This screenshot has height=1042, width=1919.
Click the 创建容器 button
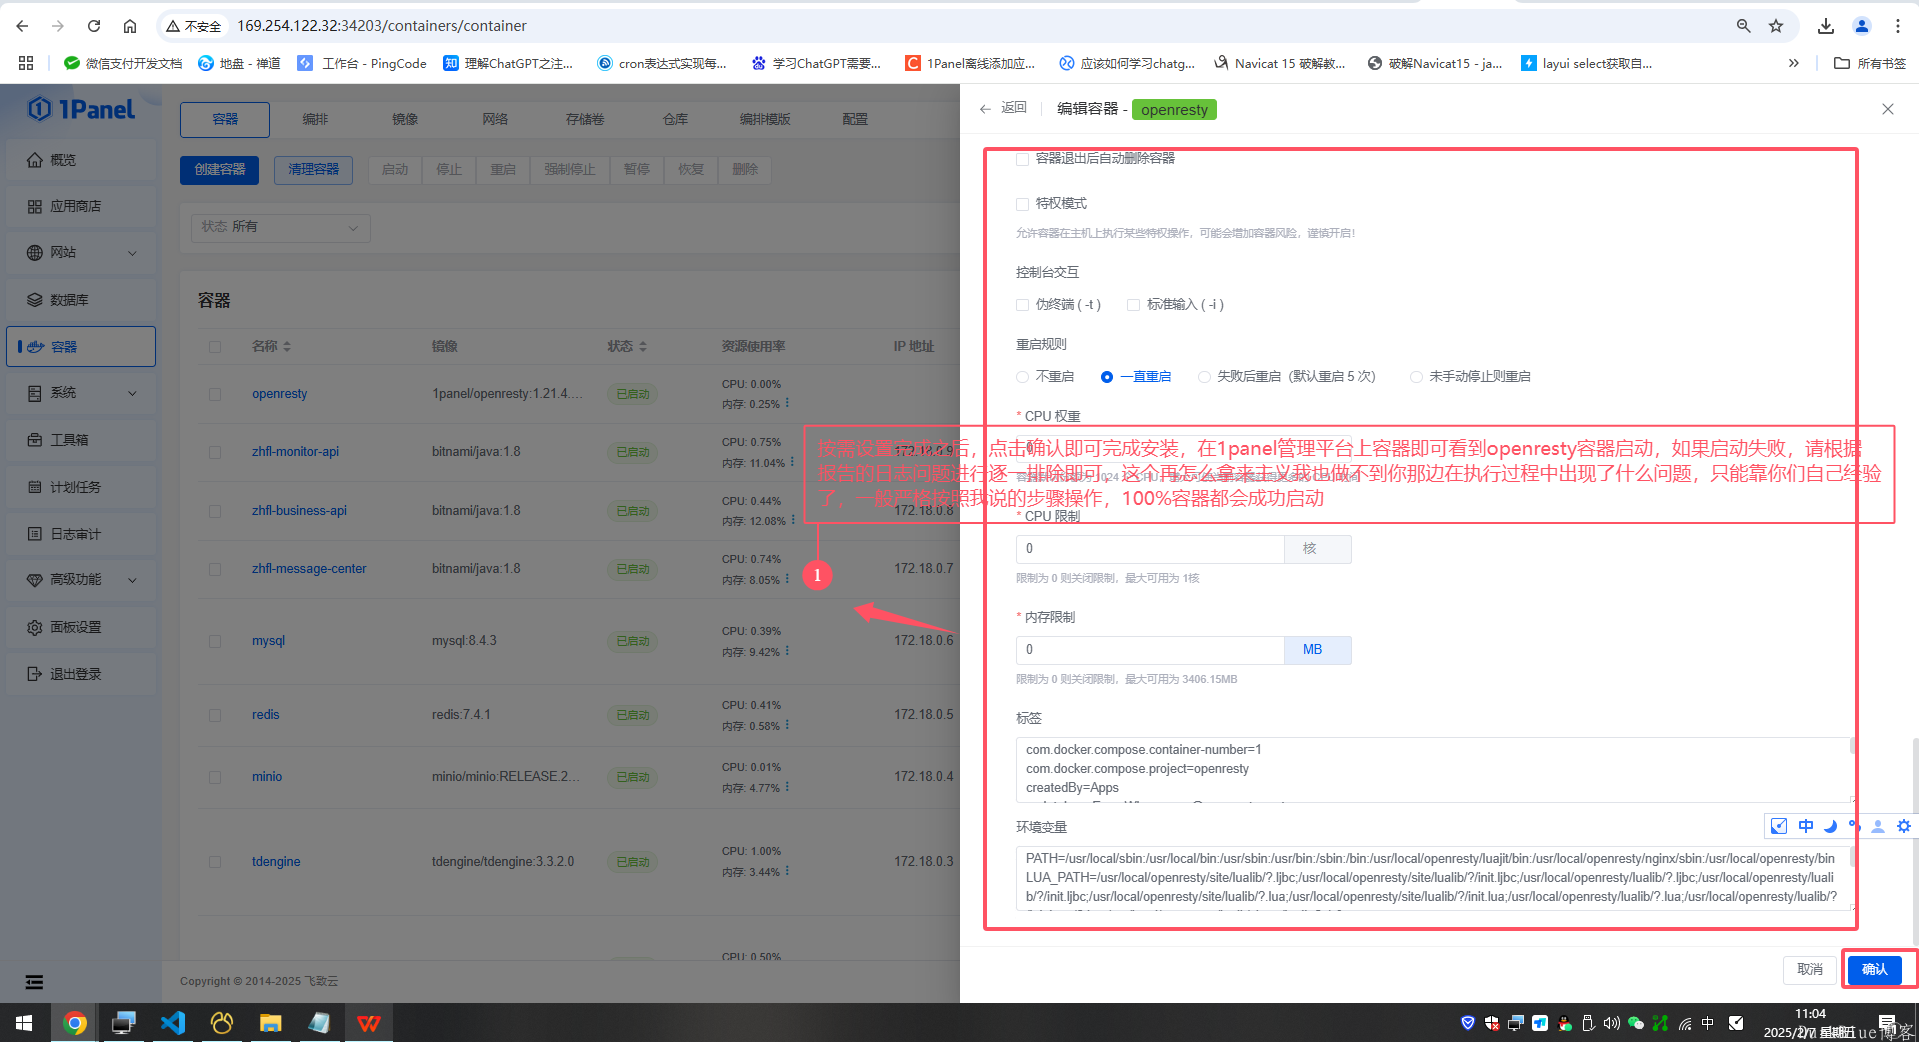(x=220, y=170)
